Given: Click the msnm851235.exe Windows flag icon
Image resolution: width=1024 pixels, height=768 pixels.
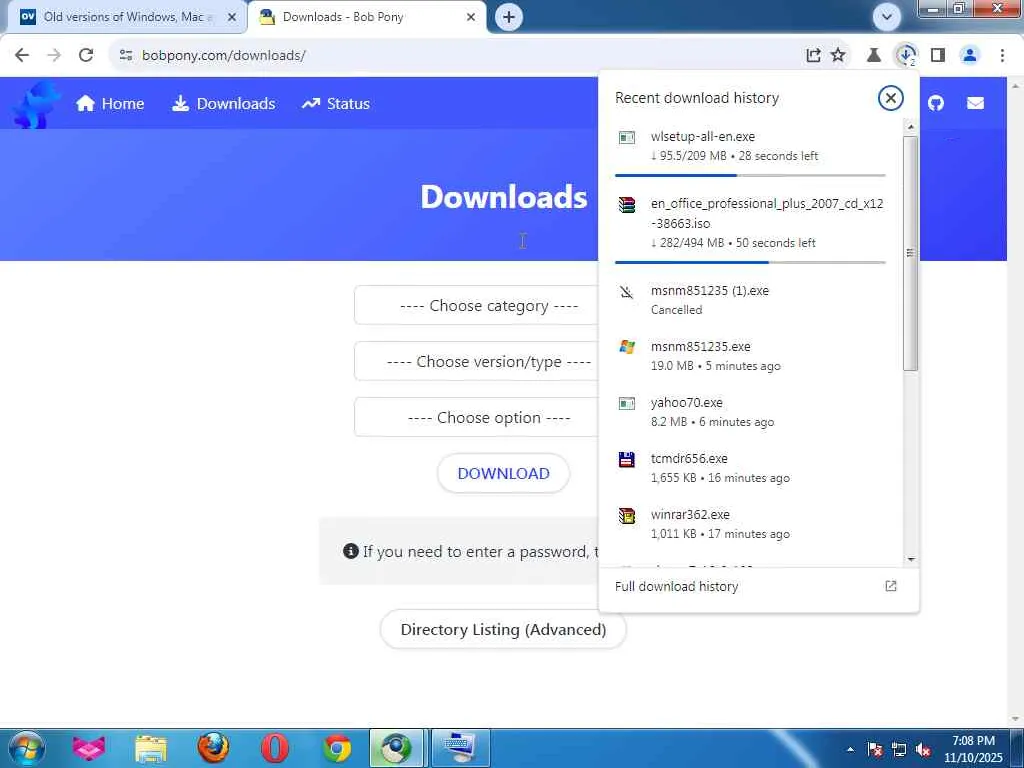Looking at the screenshot, I should tap(627, 347).
